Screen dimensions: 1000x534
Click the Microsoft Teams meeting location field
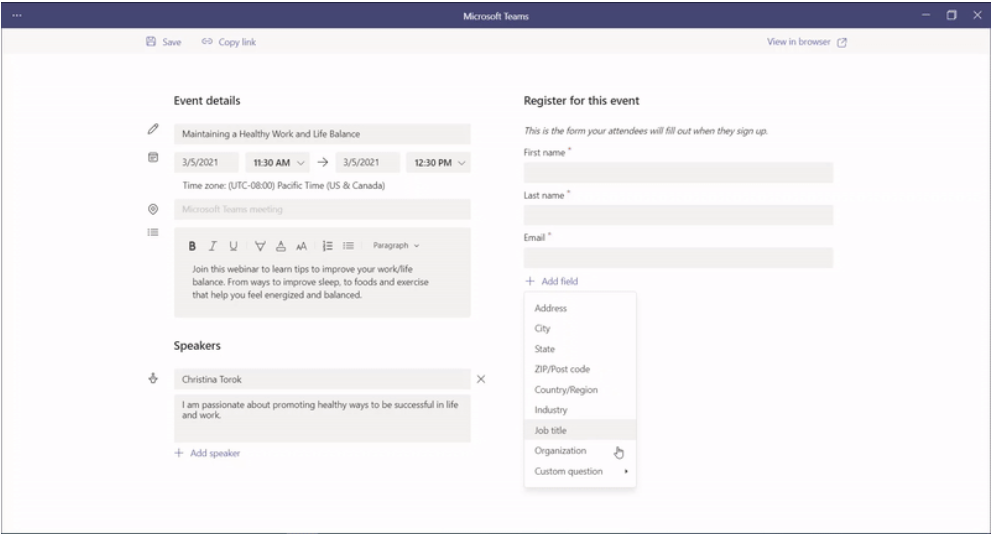pyautogui.click(x=322, y=209)
